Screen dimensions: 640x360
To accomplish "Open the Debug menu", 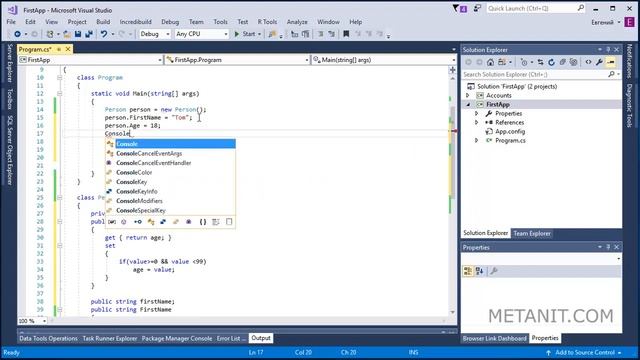I will coord(170,22).
